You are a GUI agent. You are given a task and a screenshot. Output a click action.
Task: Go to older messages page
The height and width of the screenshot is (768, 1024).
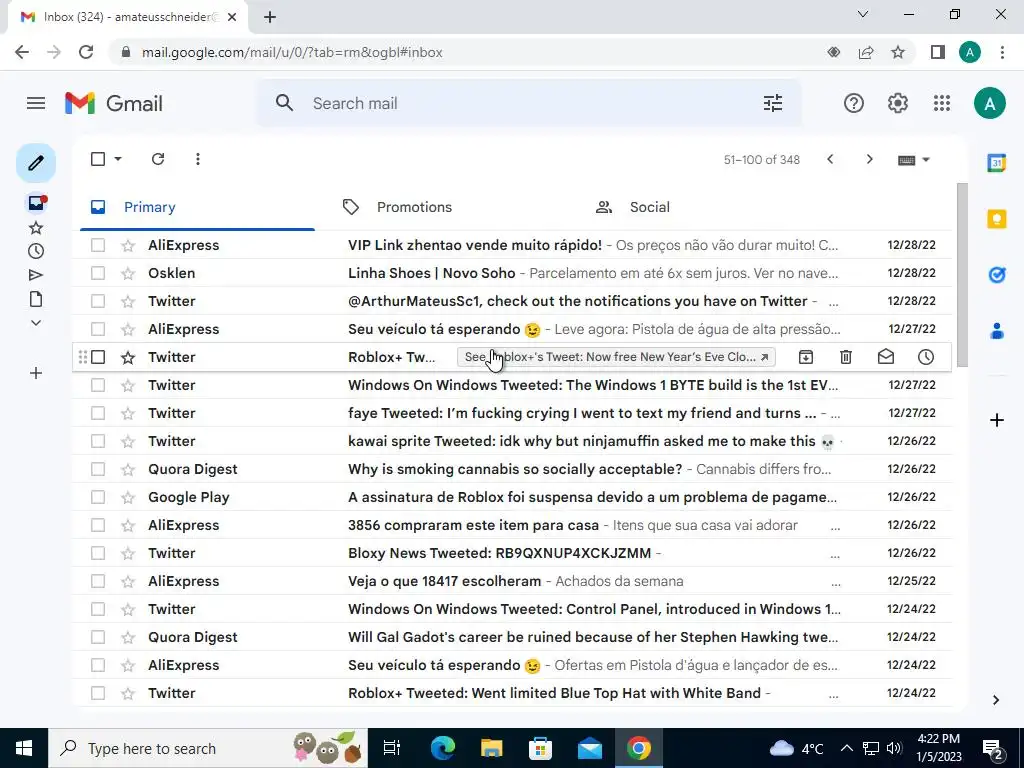(869, 159)
